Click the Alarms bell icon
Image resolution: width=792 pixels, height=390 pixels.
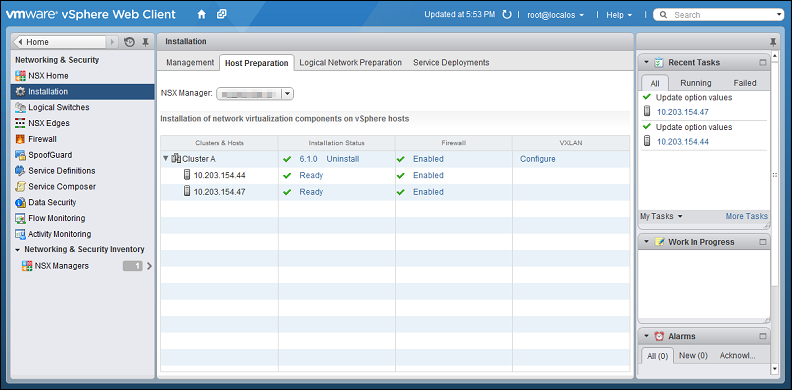point(659,336)
